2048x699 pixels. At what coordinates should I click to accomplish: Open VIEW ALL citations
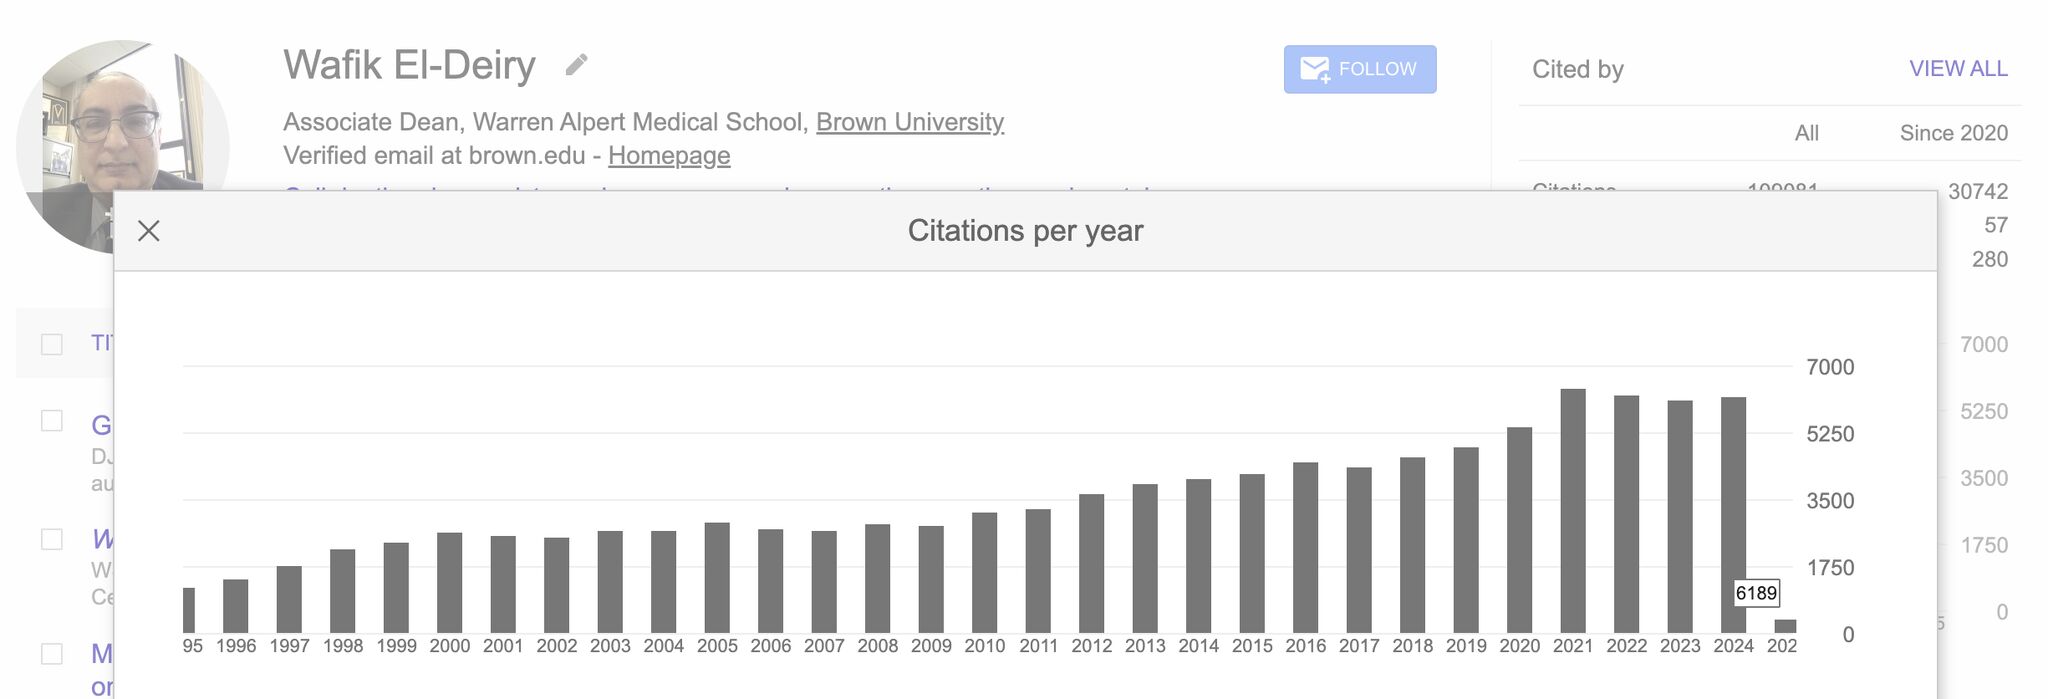click(1958, 69)
